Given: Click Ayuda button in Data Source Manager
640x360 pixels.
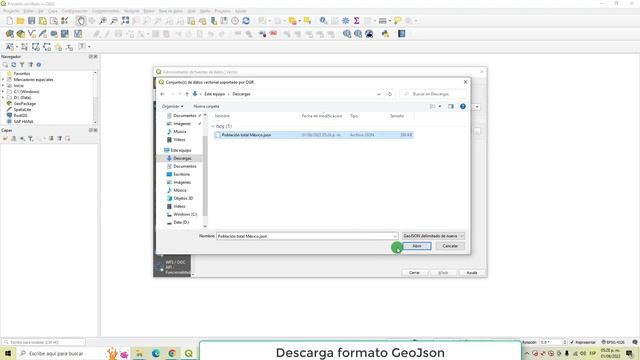Looking at the screenshot, I should point(472,273).
